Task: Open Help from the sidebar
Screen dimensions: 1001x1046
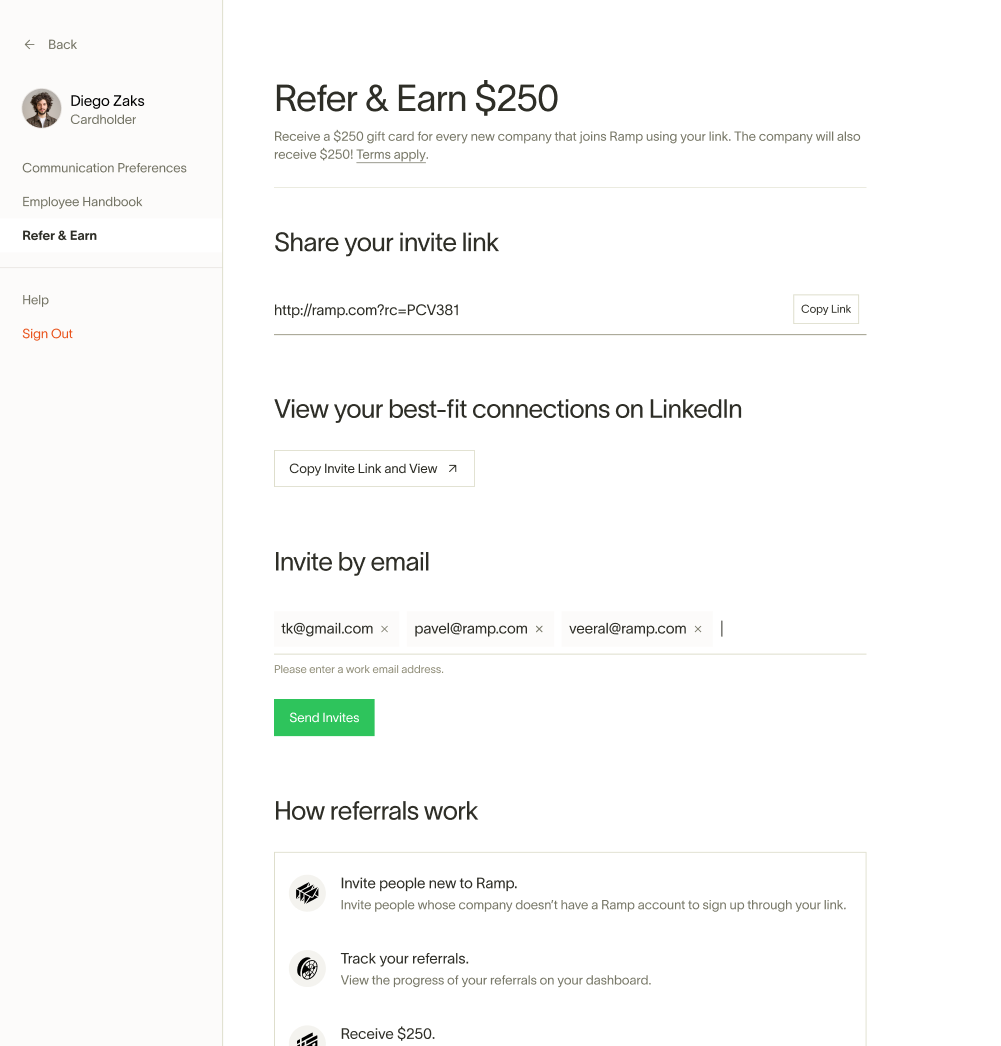Action: coord(36,300)
